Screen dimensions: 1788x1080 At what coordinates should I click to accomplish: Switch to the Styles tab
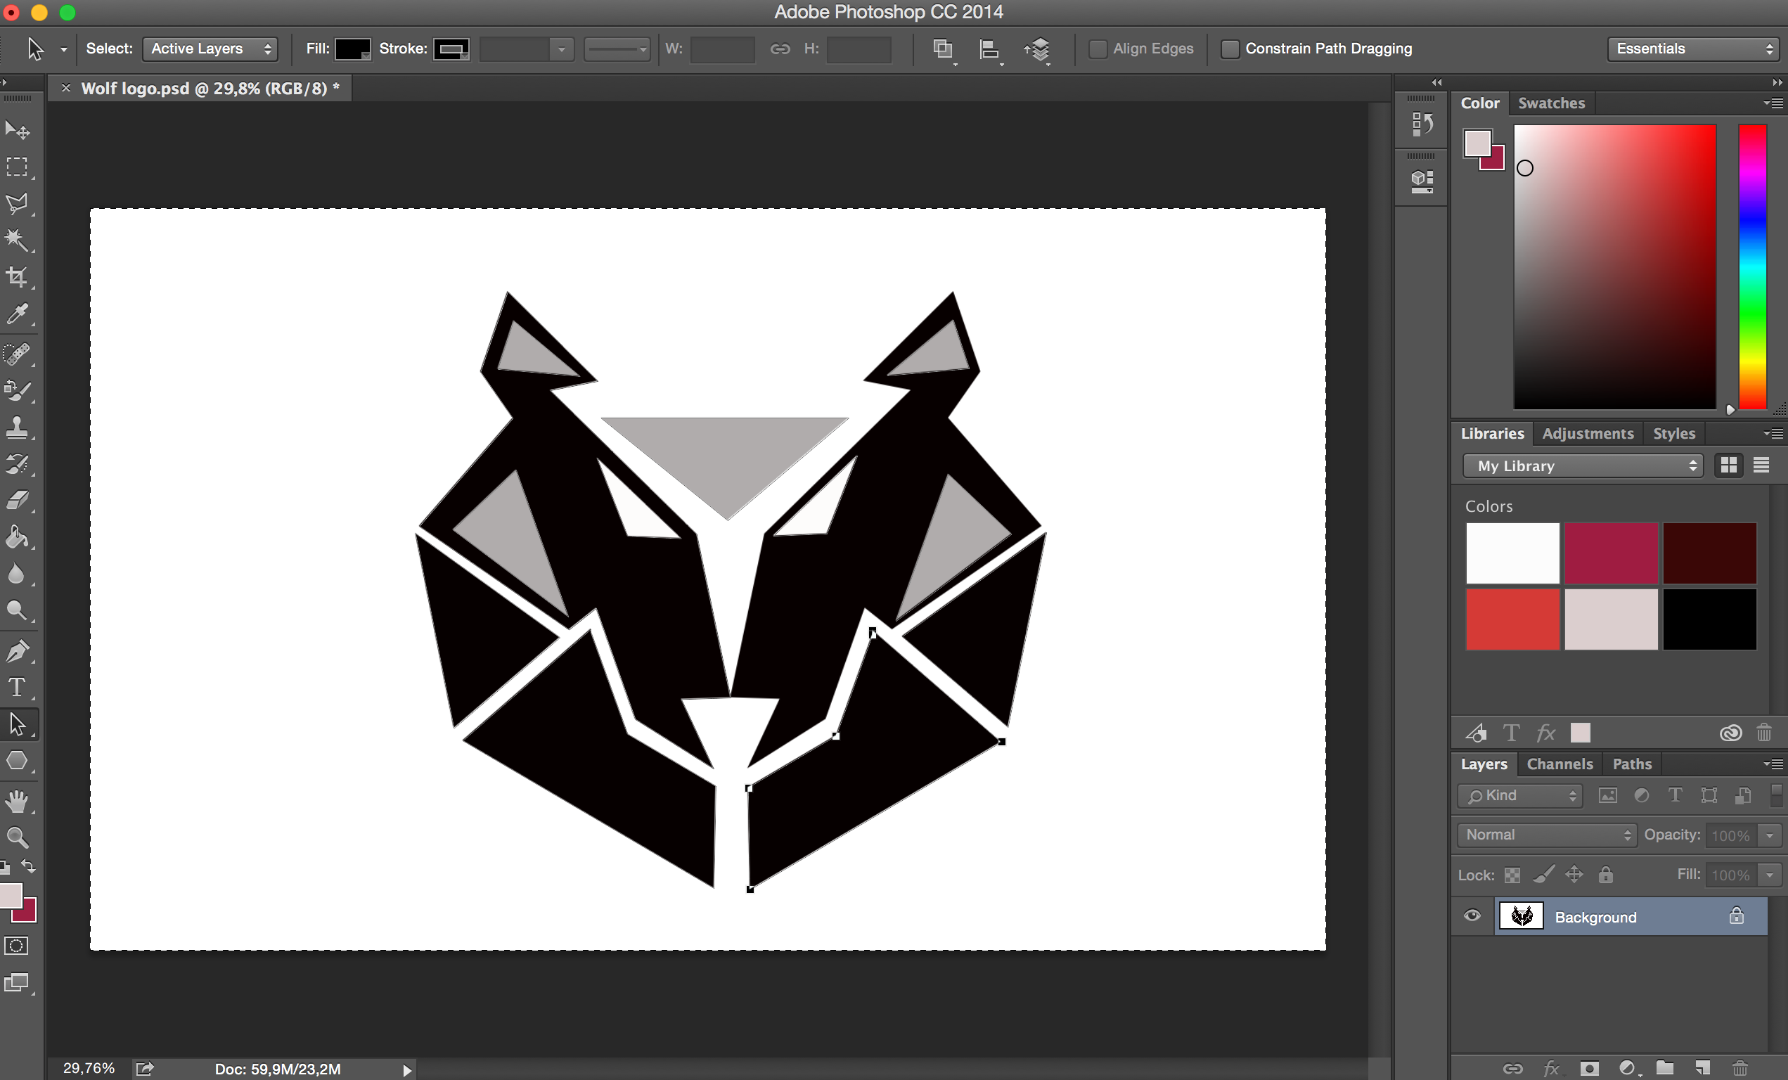click(1674, 433)
